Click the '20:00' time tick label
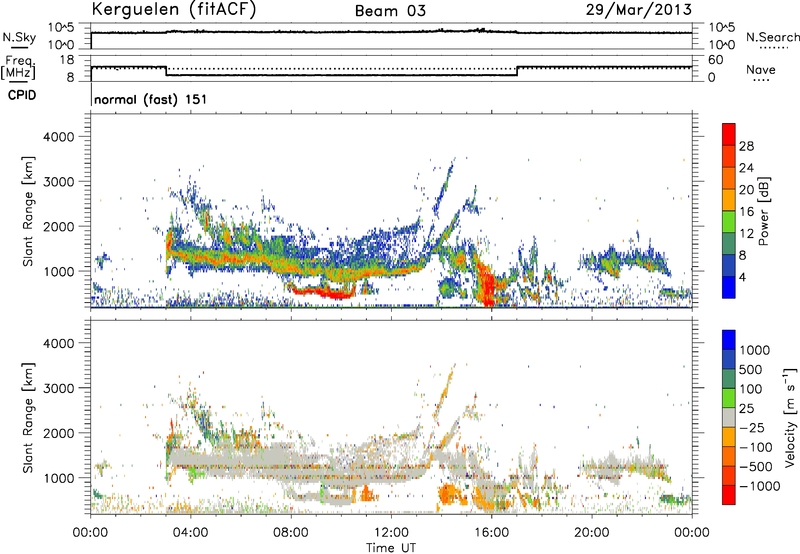The image size is (800, 554). pyautogui.click(x=592, y=533)
